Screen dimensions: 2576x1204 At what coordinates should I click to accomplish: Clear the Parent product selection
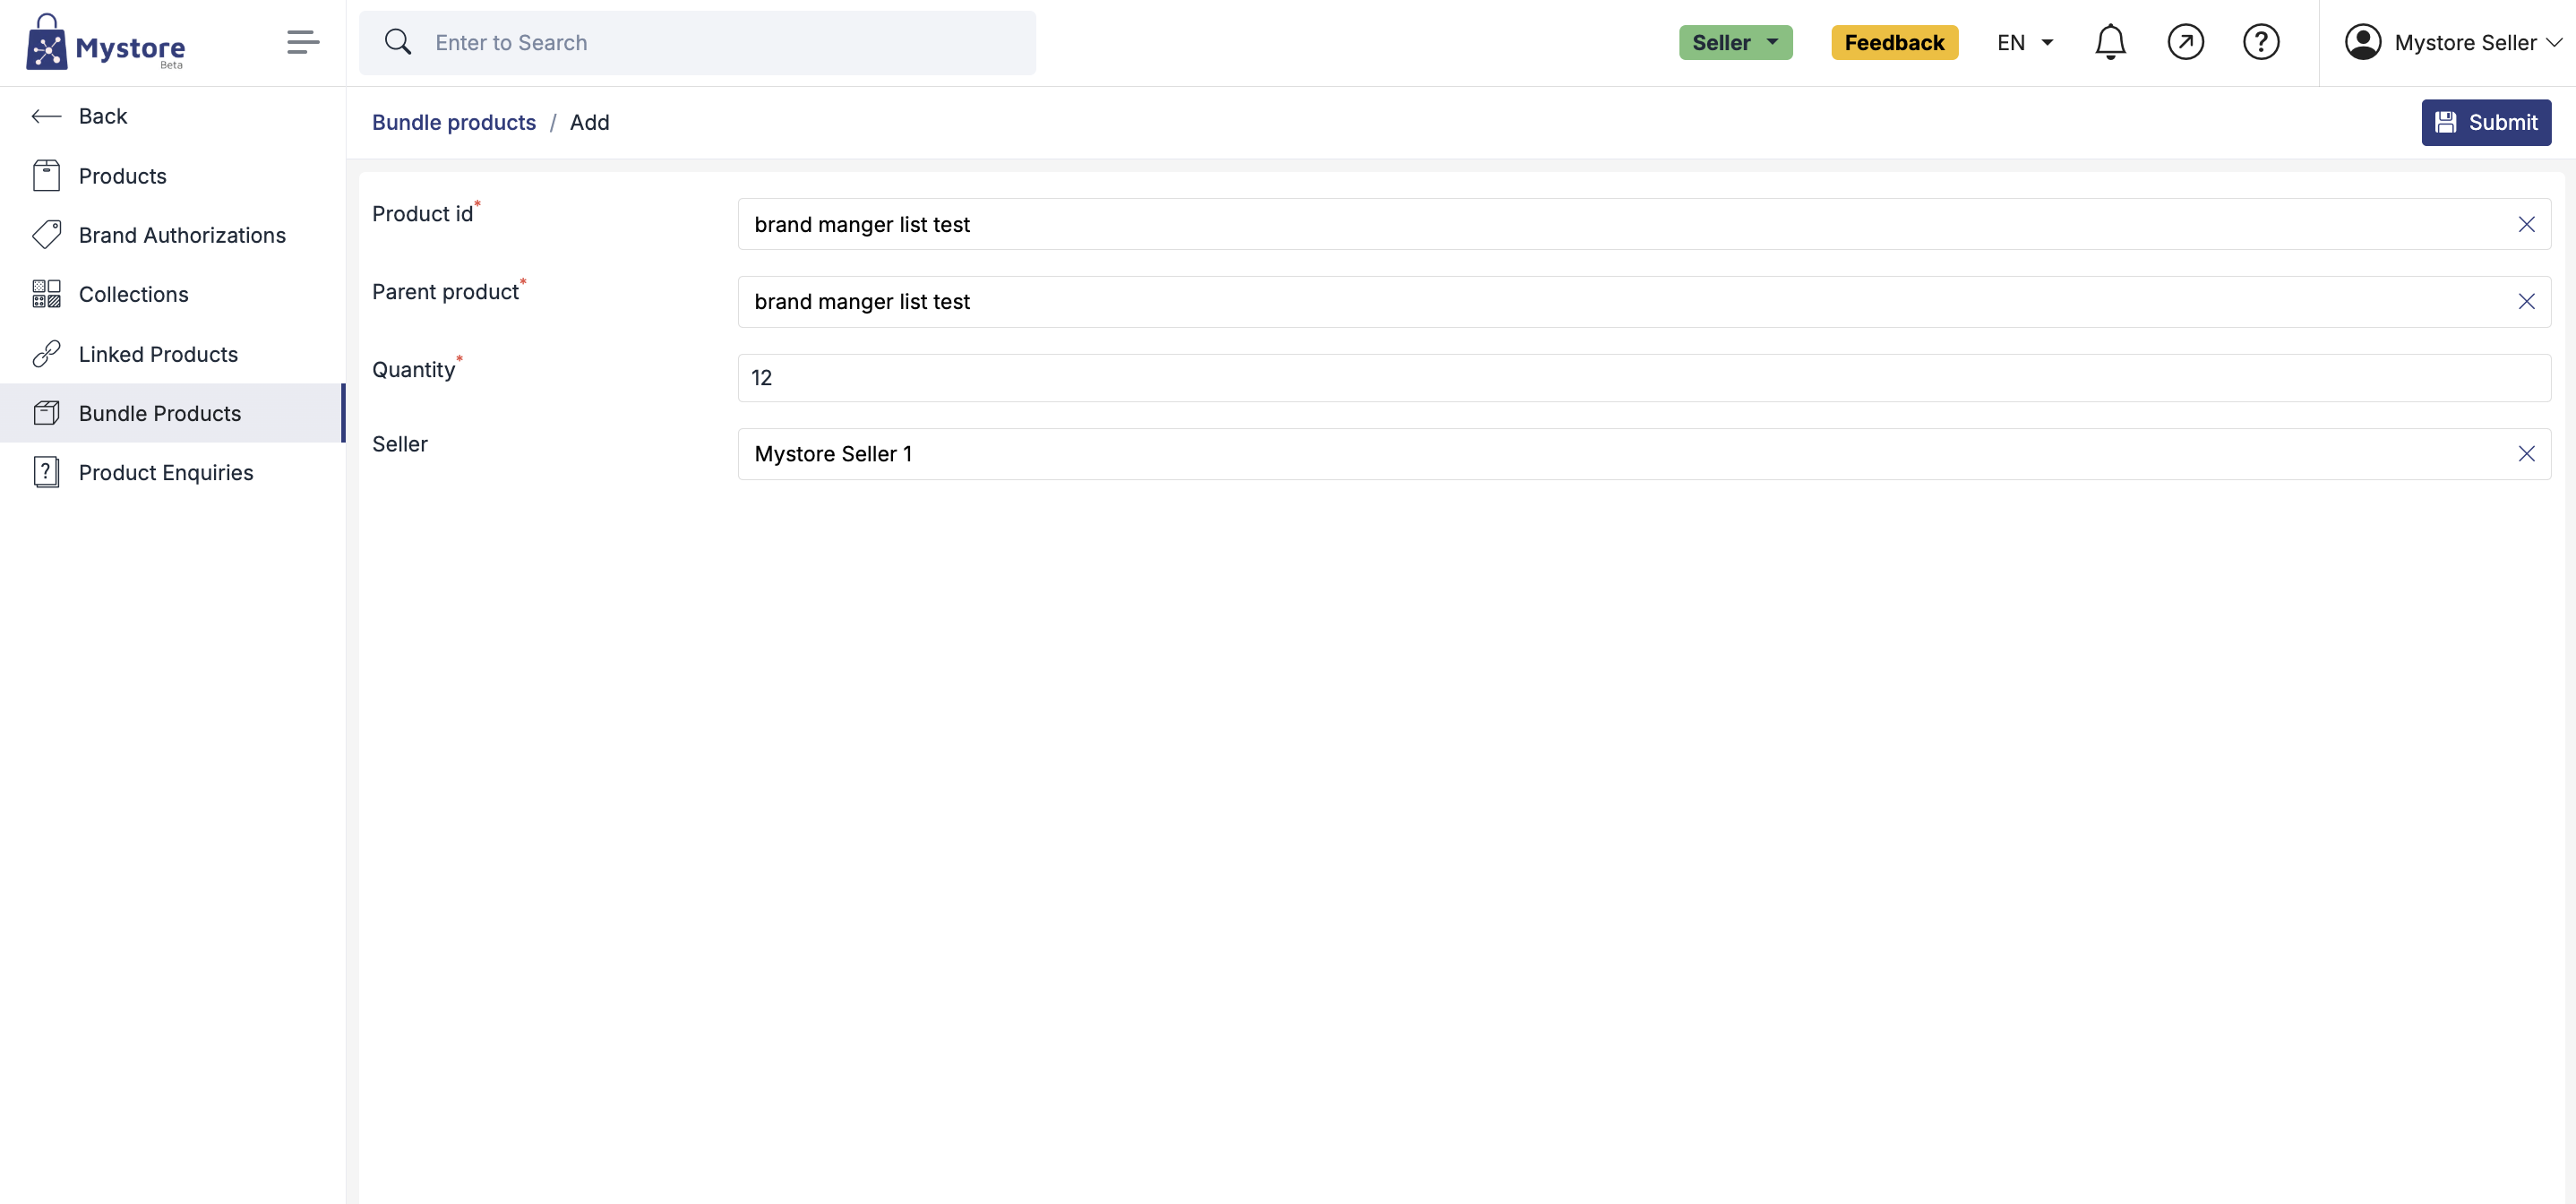point(2526,302)
